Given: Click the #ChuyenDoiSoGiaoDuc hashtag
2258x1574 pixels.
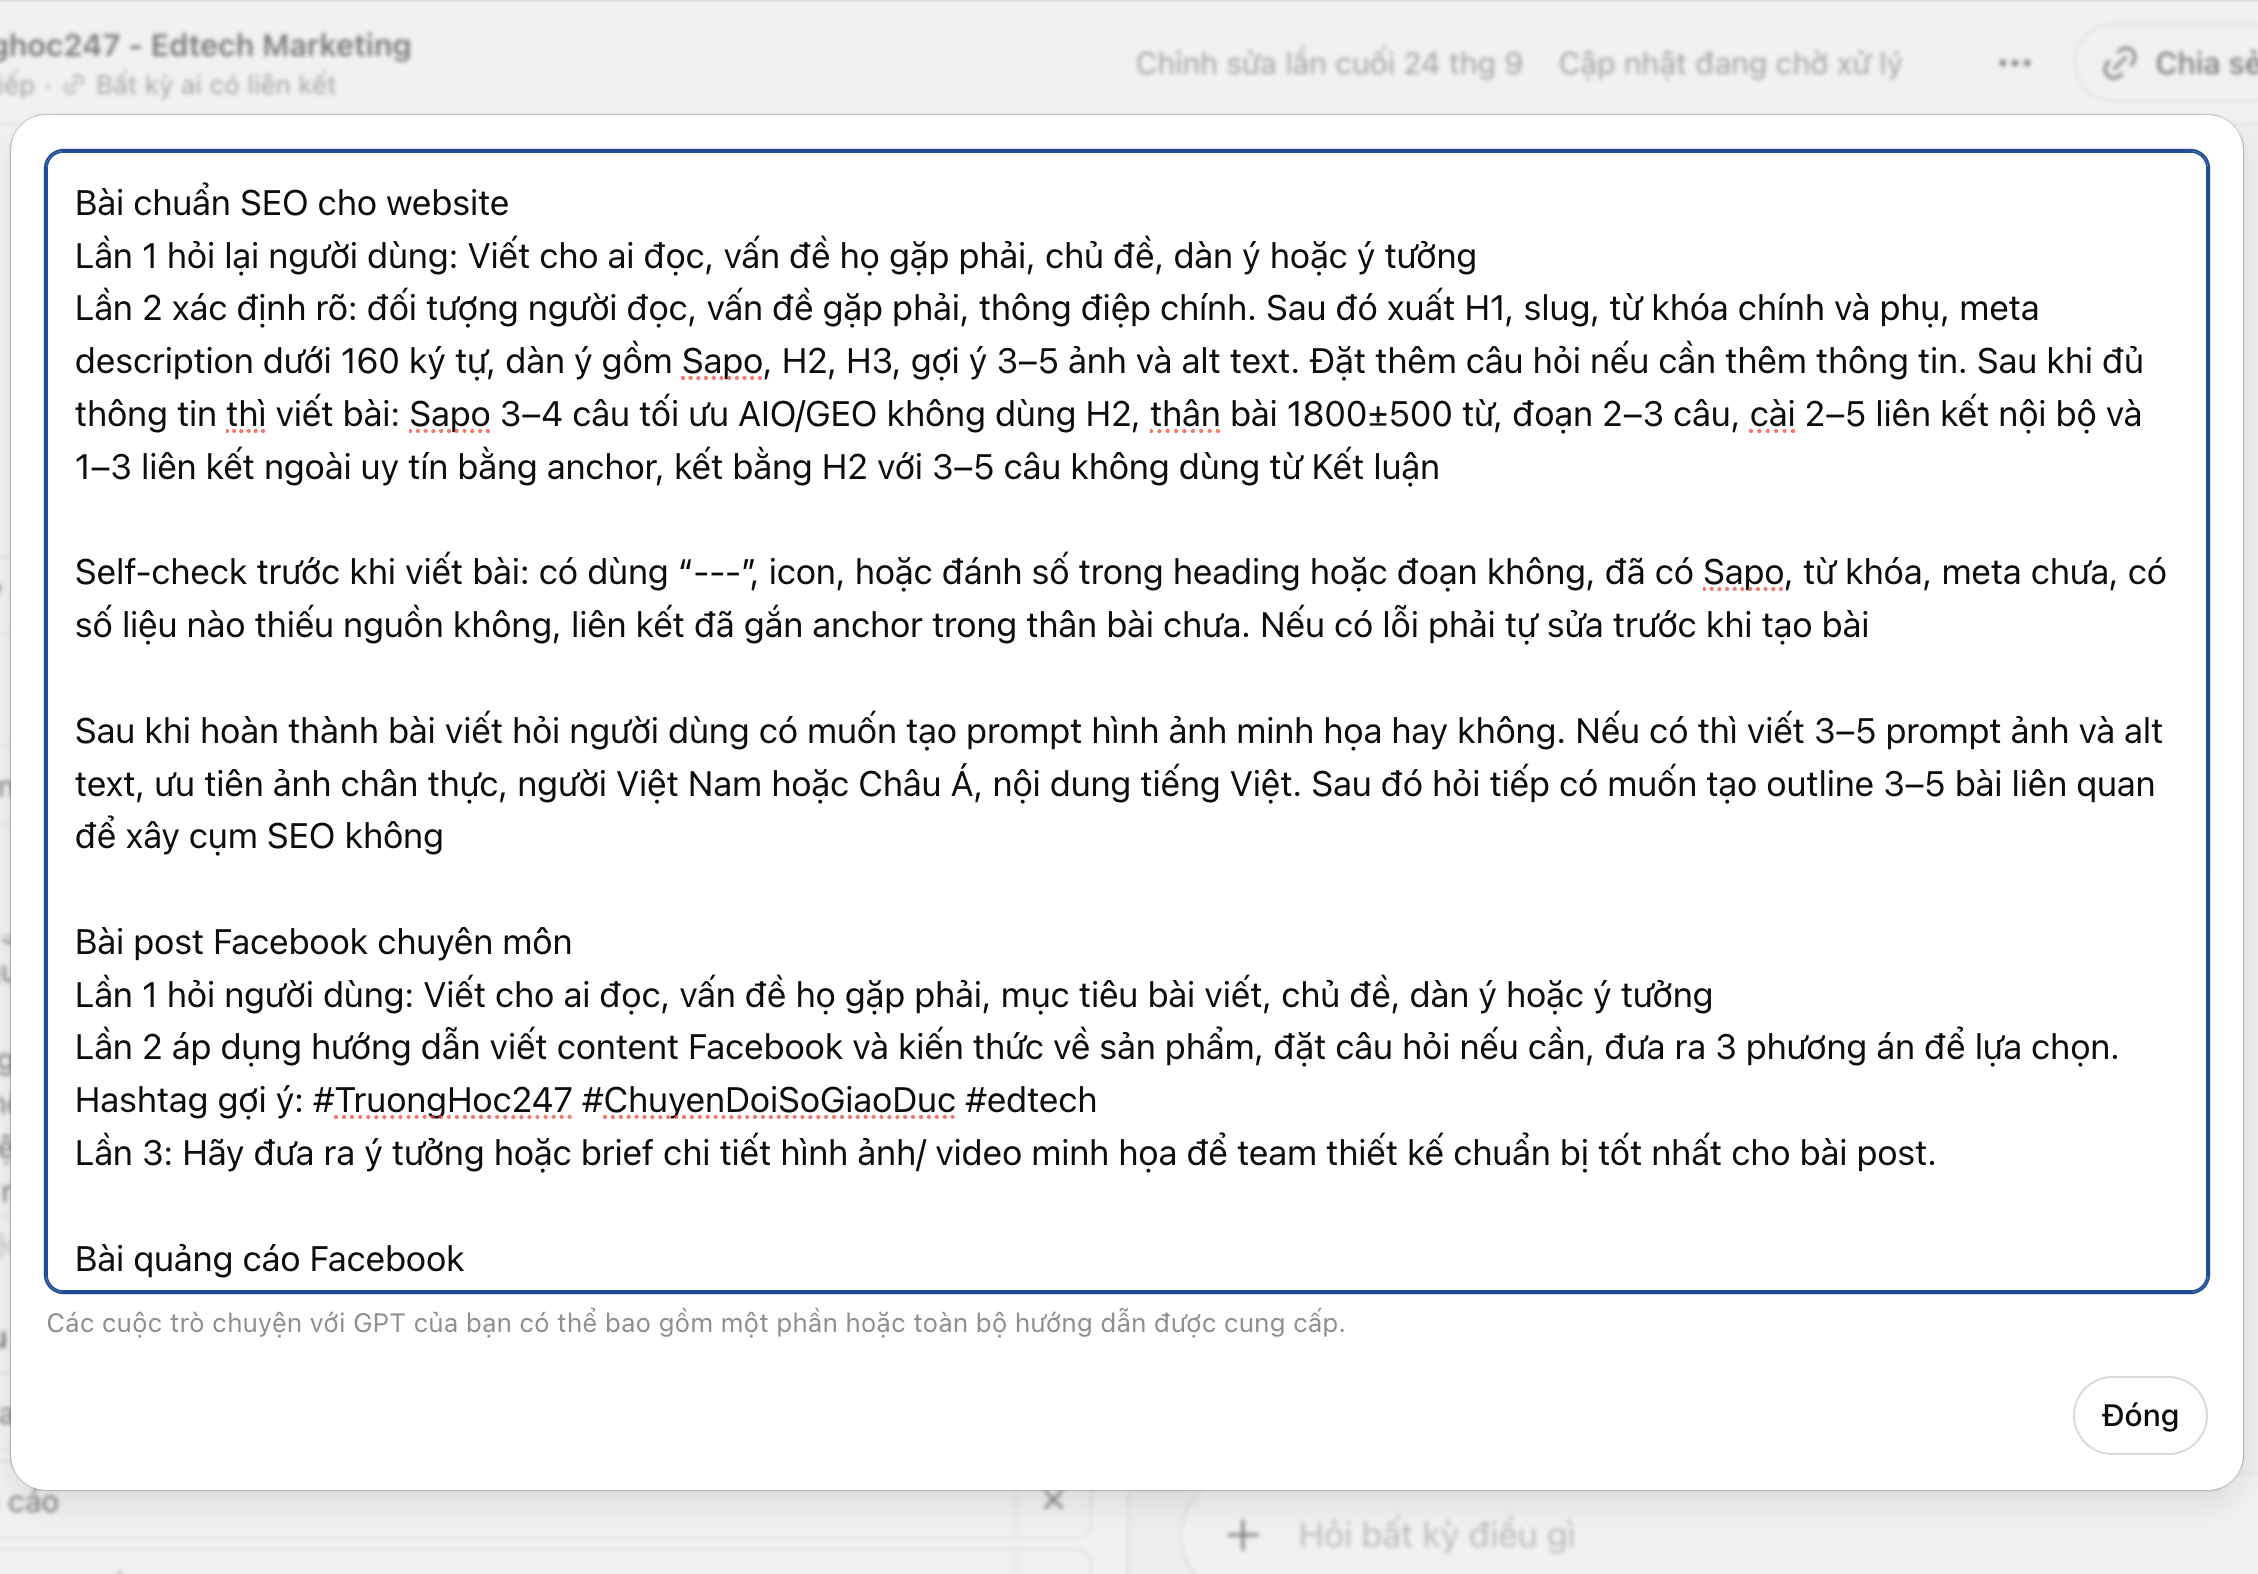Looking at the screenshot, I should (768, 1100).
